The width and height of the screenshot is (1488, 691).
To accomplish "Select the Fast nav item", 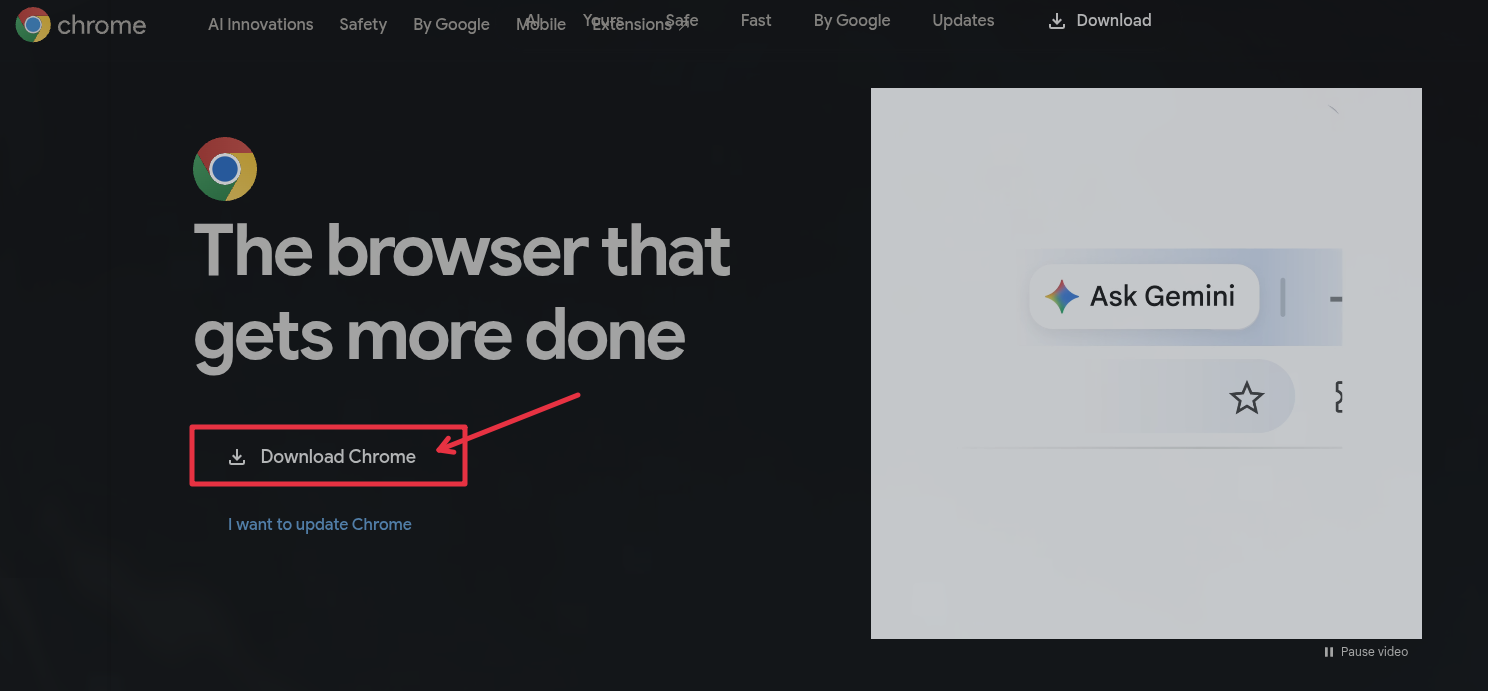I will click(756, 20).
